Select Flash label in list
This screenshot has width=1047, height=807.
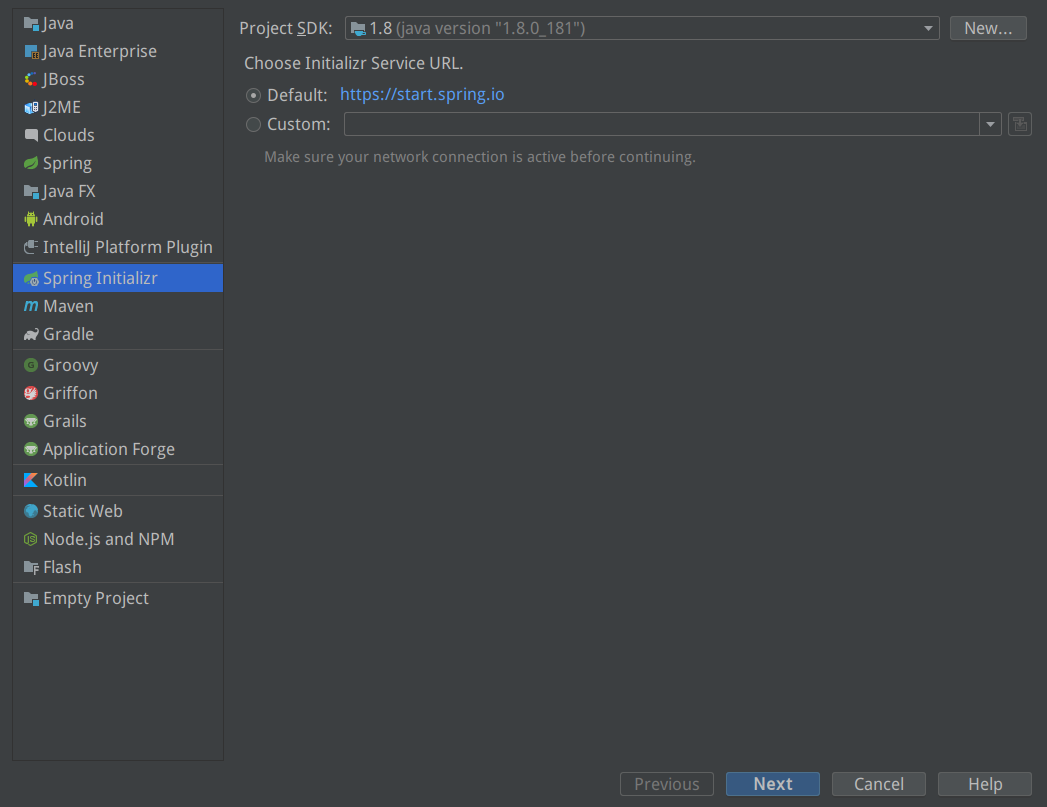point(62,567)
